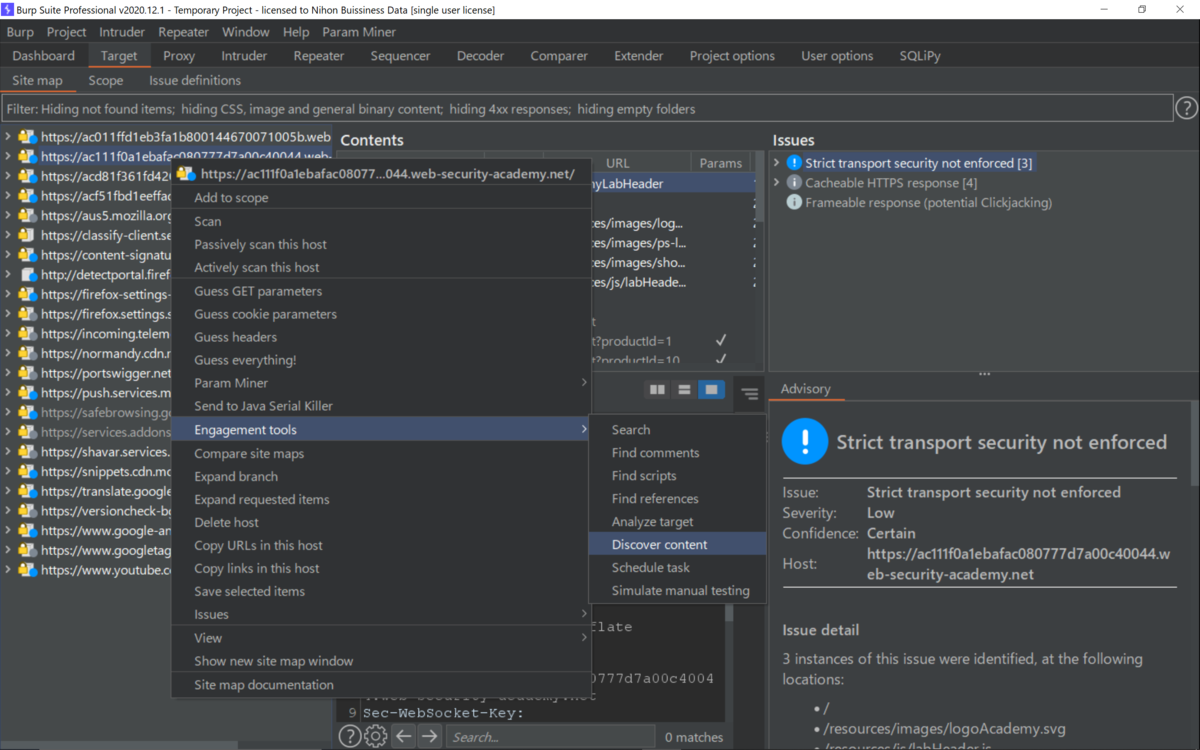Click host icon in context menu header
Image resolution: width=1200 pixels, height=750 pixels.
[186, 174]
